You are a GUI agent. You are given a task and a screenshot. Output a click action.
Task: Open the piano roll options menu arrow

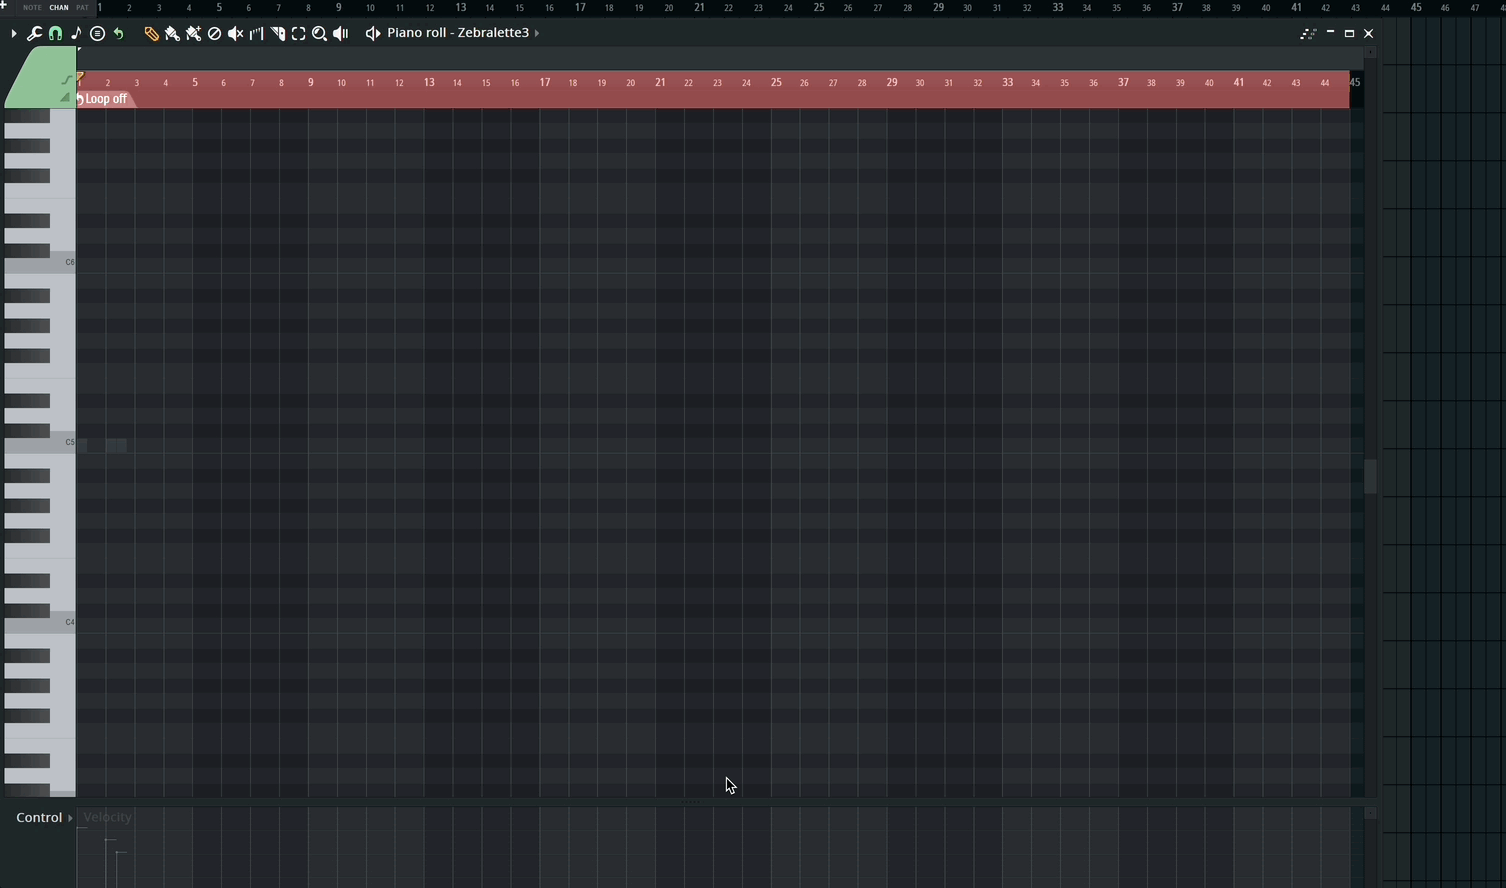14,34
